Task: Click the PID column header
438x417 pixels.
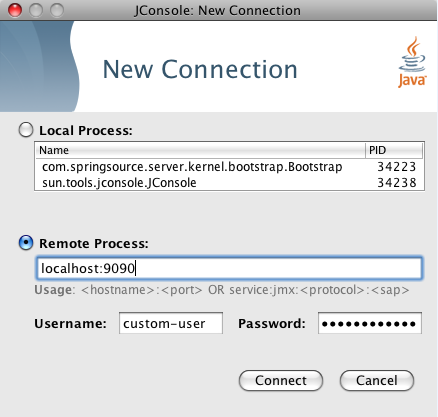Action: pos(394,150)
